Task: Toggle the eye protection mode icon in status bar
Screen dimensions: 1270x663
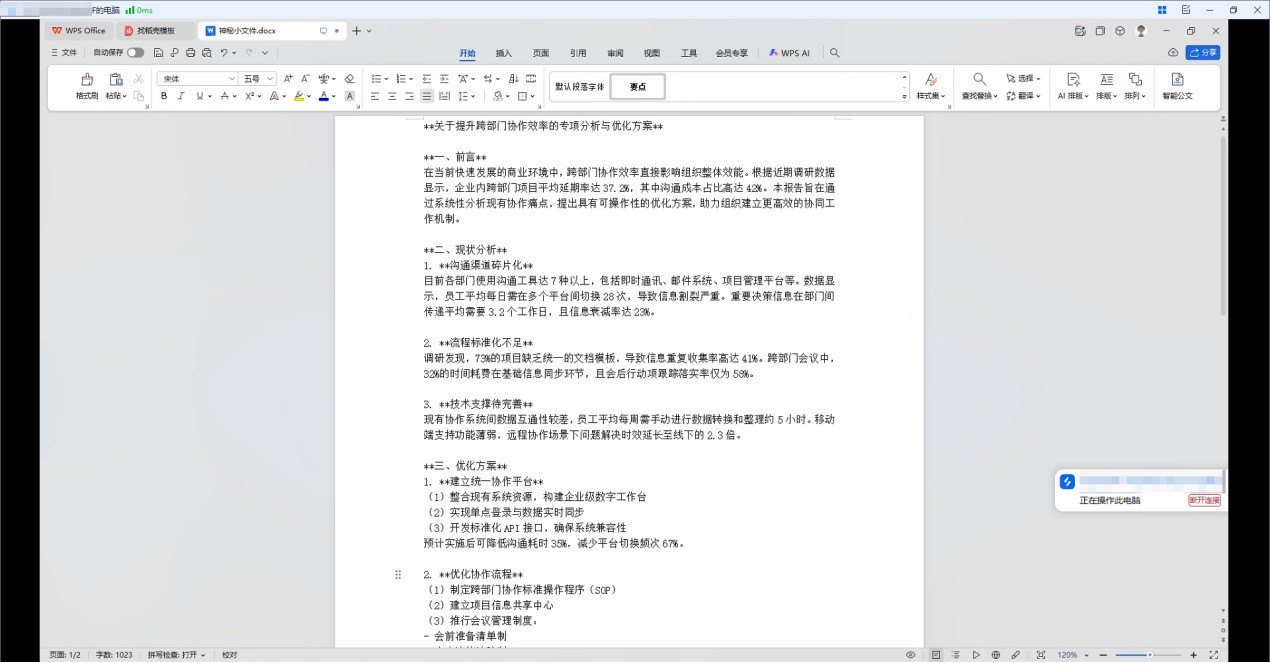Action: tap(911, 655)
